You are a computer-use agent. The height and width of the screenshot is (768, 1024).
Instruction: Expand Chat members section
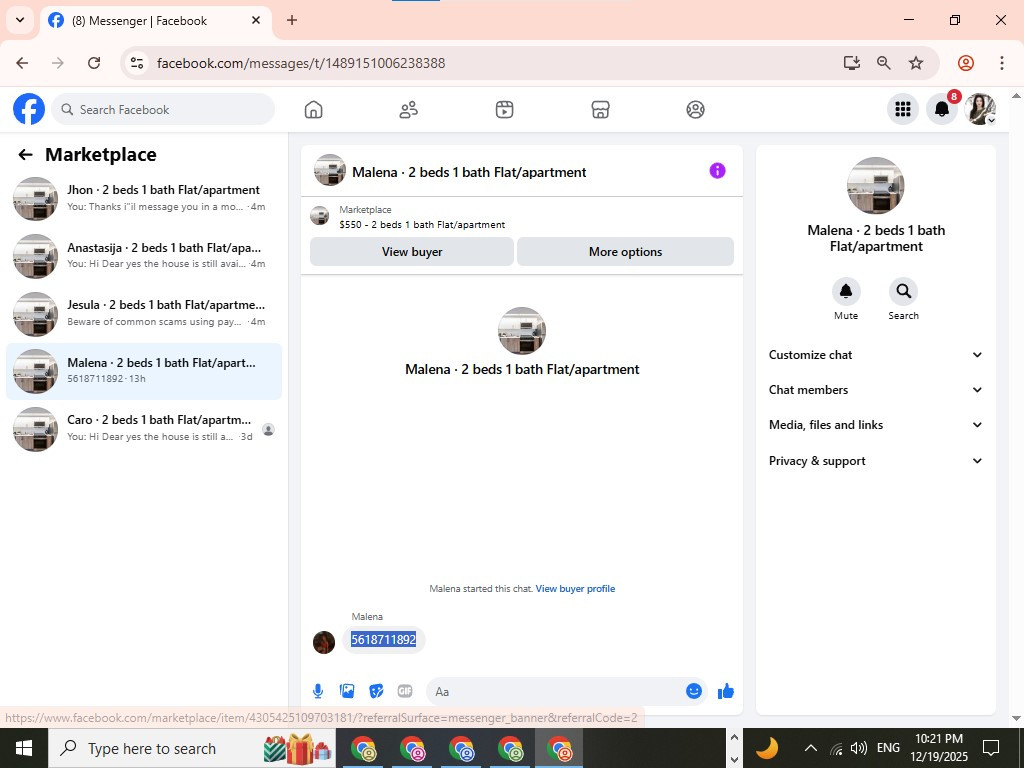[875, 390]
